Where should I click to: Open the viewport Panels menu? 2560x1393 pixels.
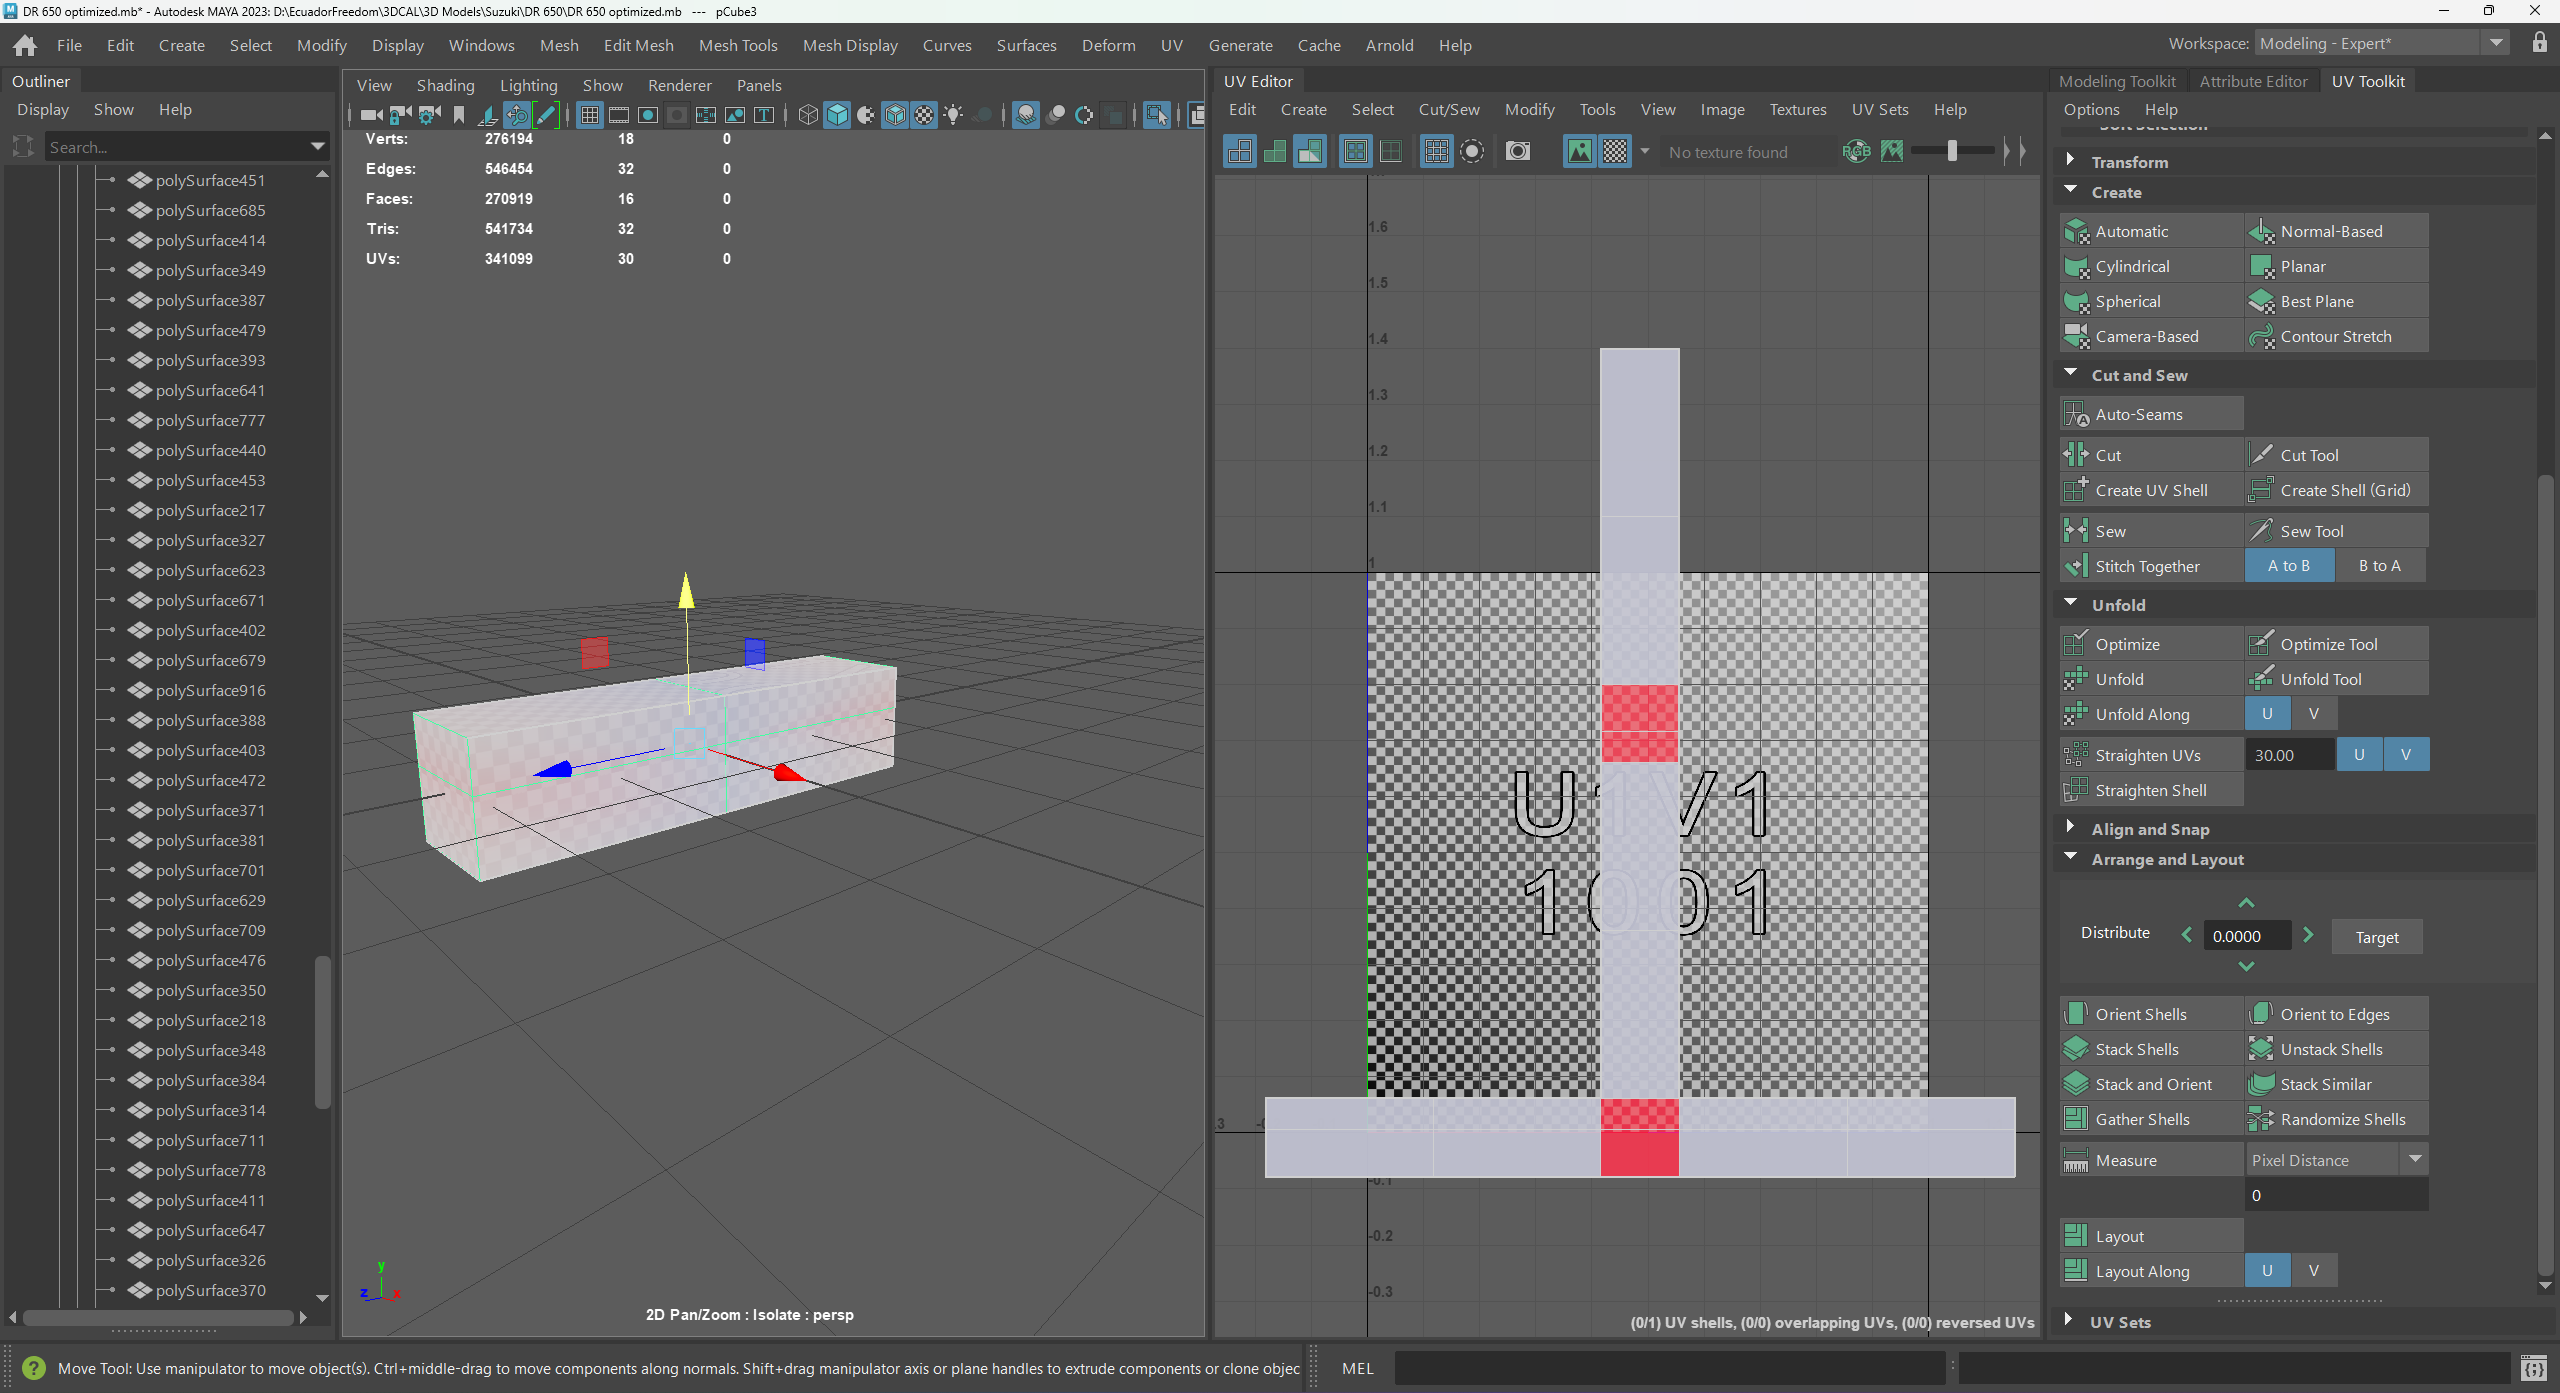pyautogui.click(x=759, y=85)
